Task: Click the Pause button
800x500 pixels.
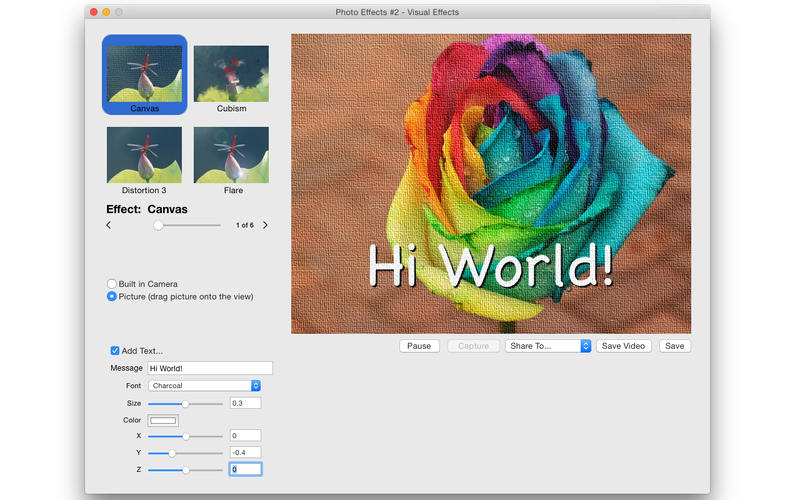Action: coord(419,346)
